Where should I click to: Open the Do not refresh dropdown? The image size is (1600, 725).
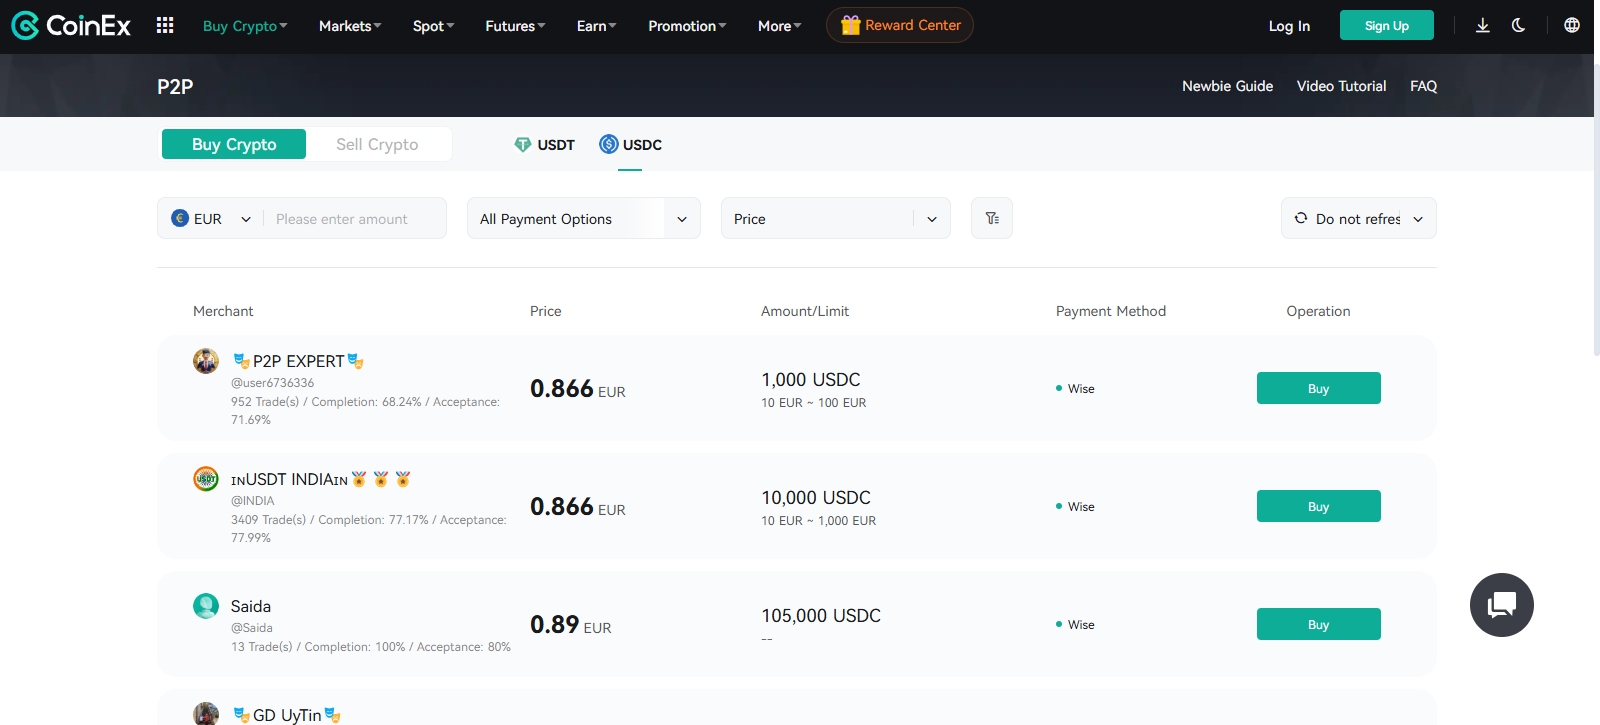1359,218
